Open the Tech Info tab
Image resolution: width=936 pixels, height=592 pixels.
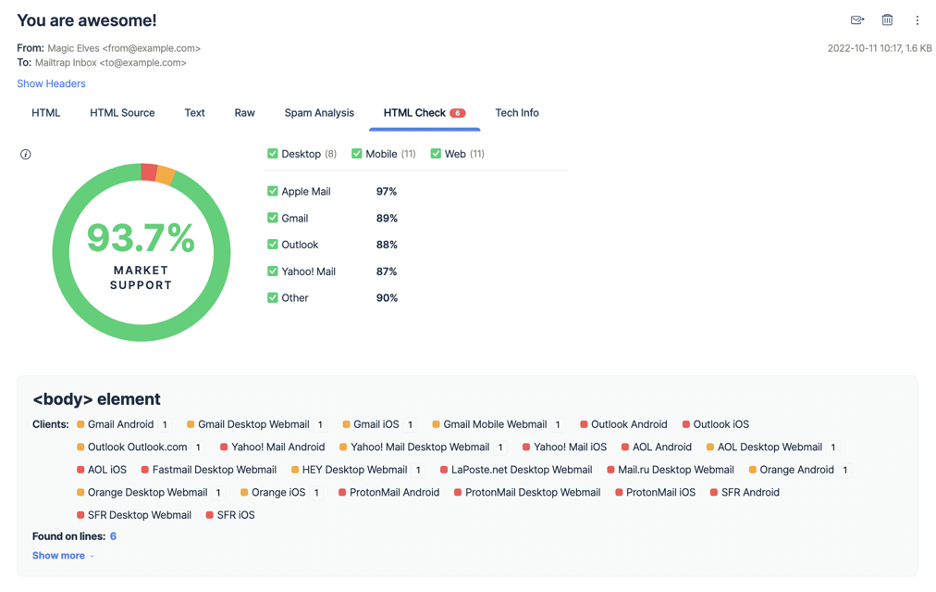point(517,113)
